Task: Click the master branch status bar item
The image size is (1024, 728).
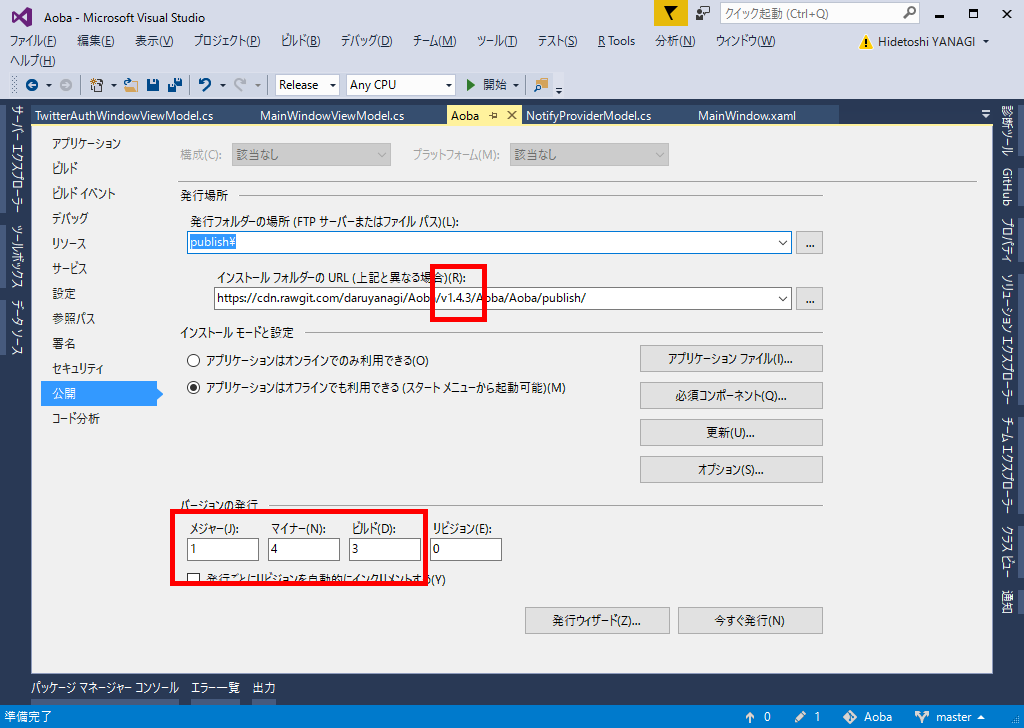Action: [950, 717]
